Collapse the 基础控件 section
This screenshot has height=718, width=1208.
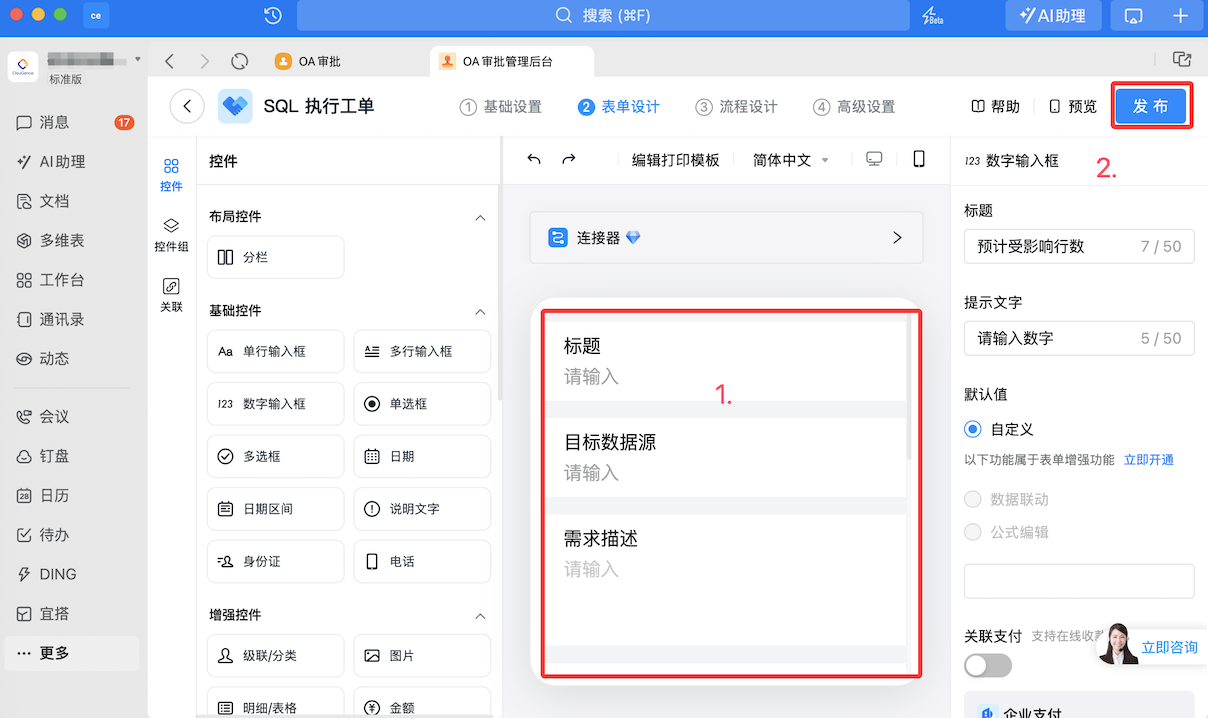(x=480, y=311)
